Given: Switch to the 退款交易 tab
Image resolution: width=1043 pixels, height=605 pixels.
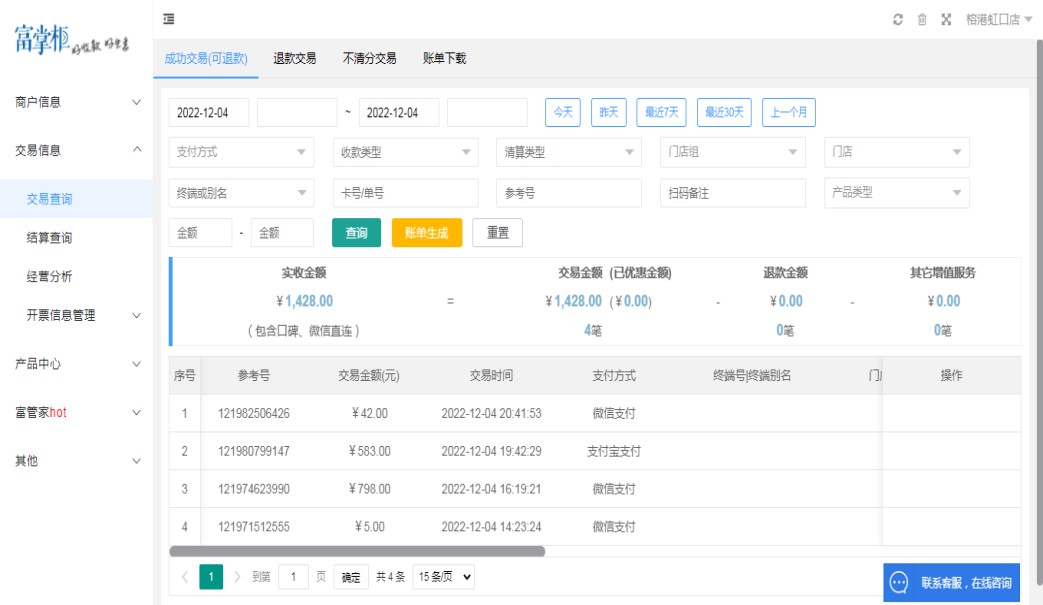Looking at the screenshot, I should (295, 59).
